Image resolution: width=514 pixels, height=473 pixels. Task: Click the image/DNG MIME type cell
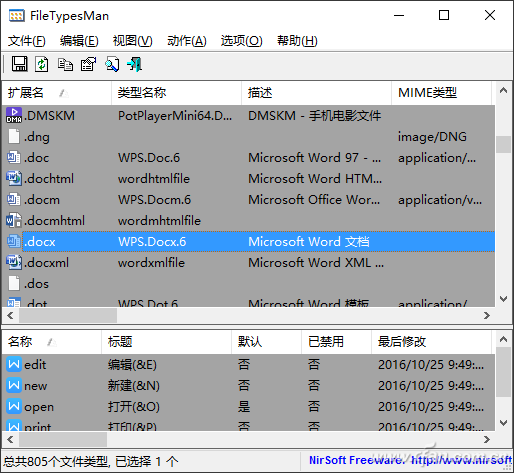pyautogui.click(x=432, y=137)
